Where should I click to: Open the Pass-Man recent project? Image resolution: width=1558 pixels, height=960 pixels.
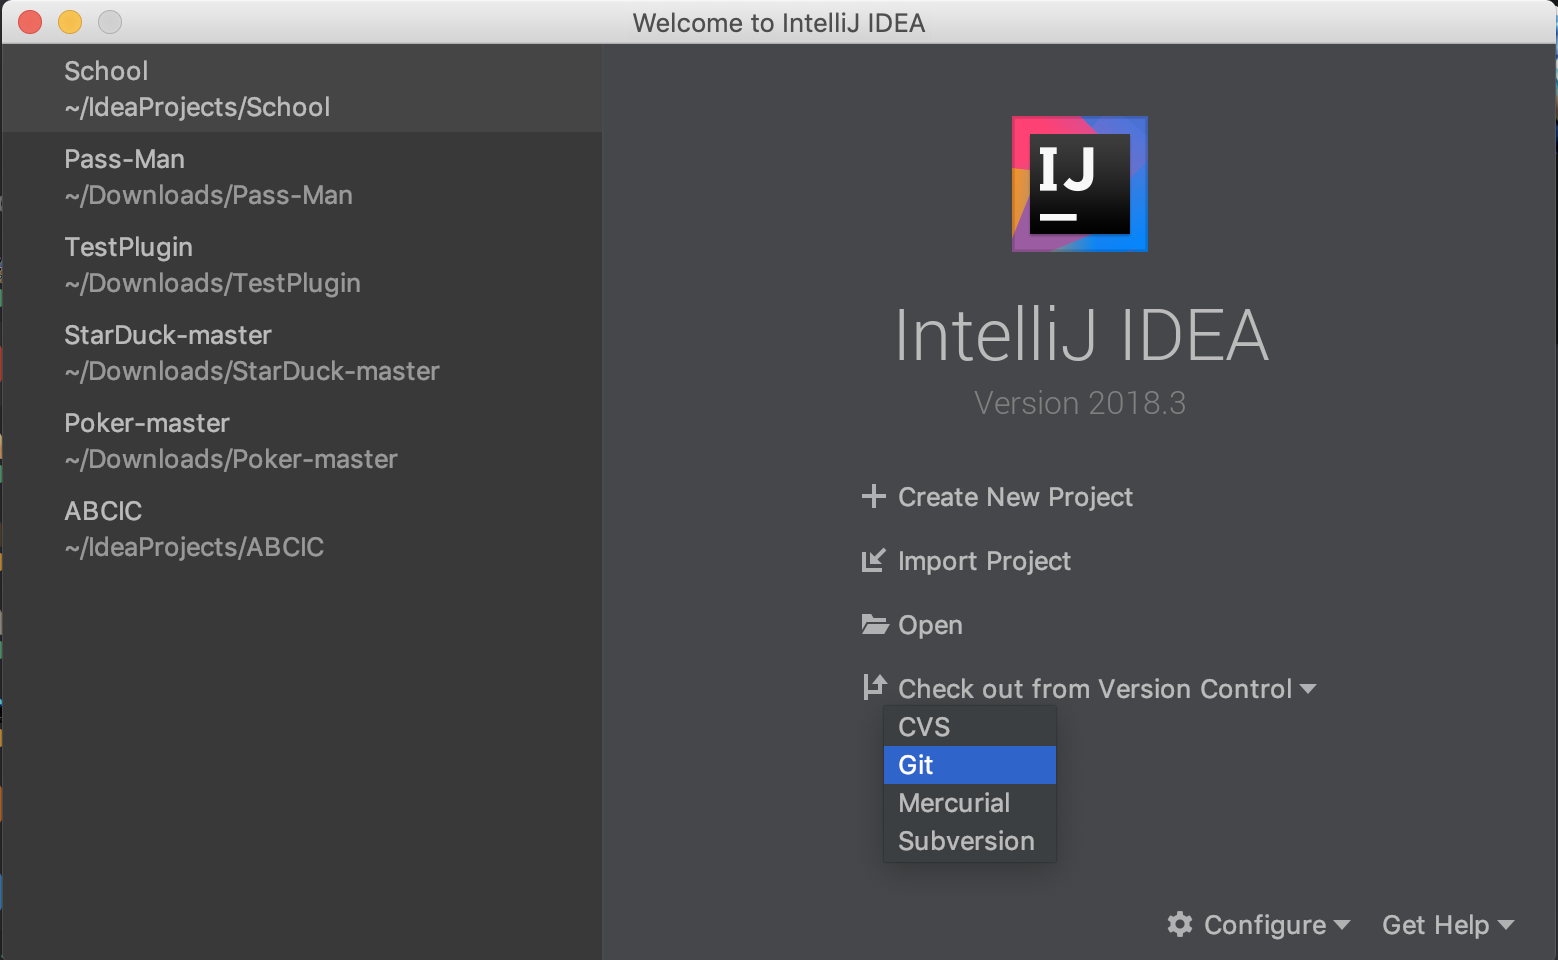pos(302,176)
